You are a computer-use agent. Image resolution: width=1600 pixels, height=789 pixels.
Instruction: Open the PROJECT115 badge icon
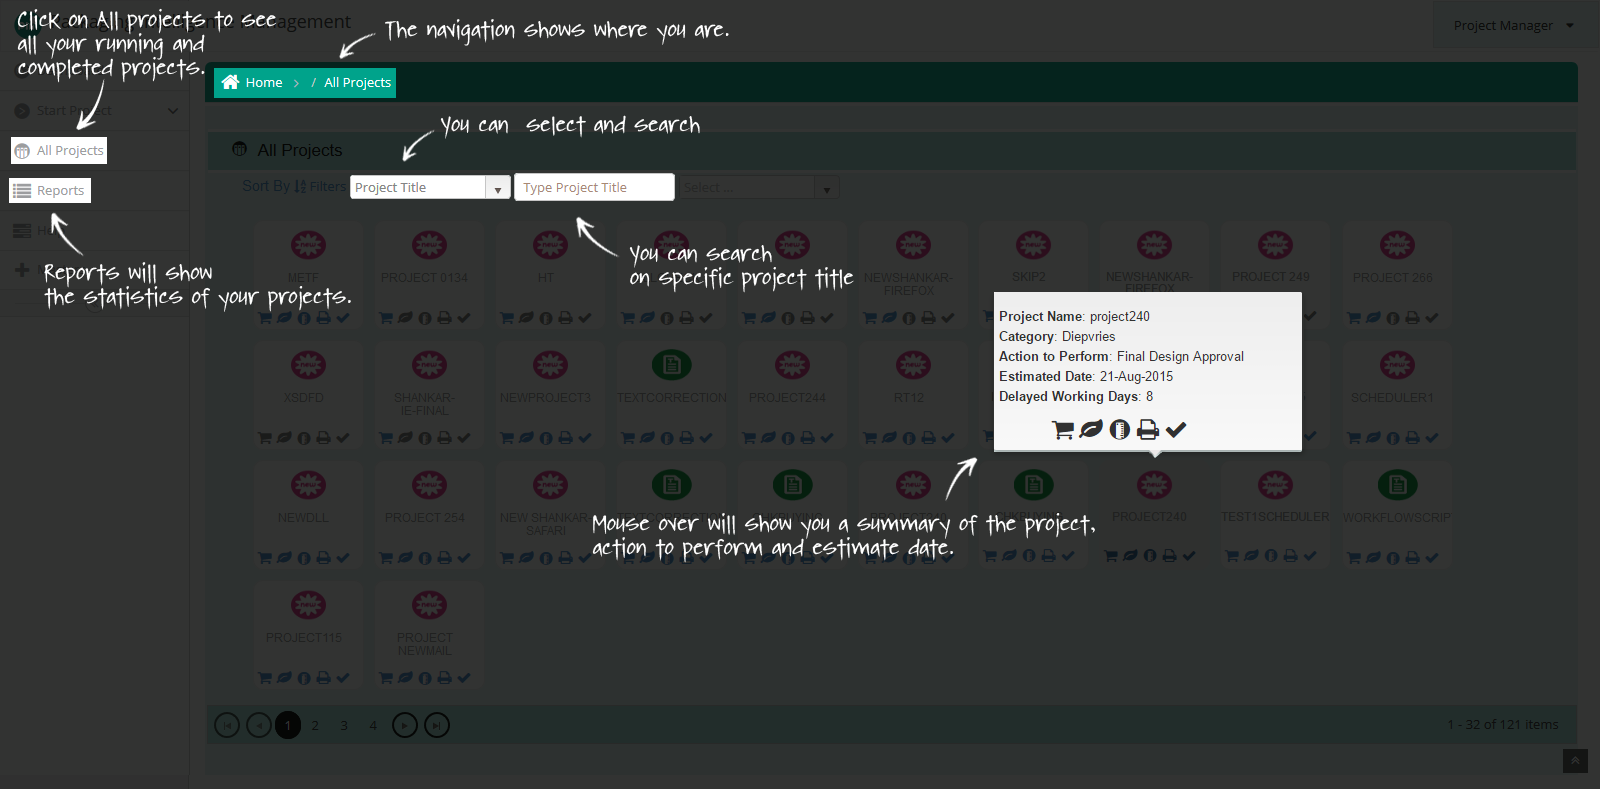308,605
